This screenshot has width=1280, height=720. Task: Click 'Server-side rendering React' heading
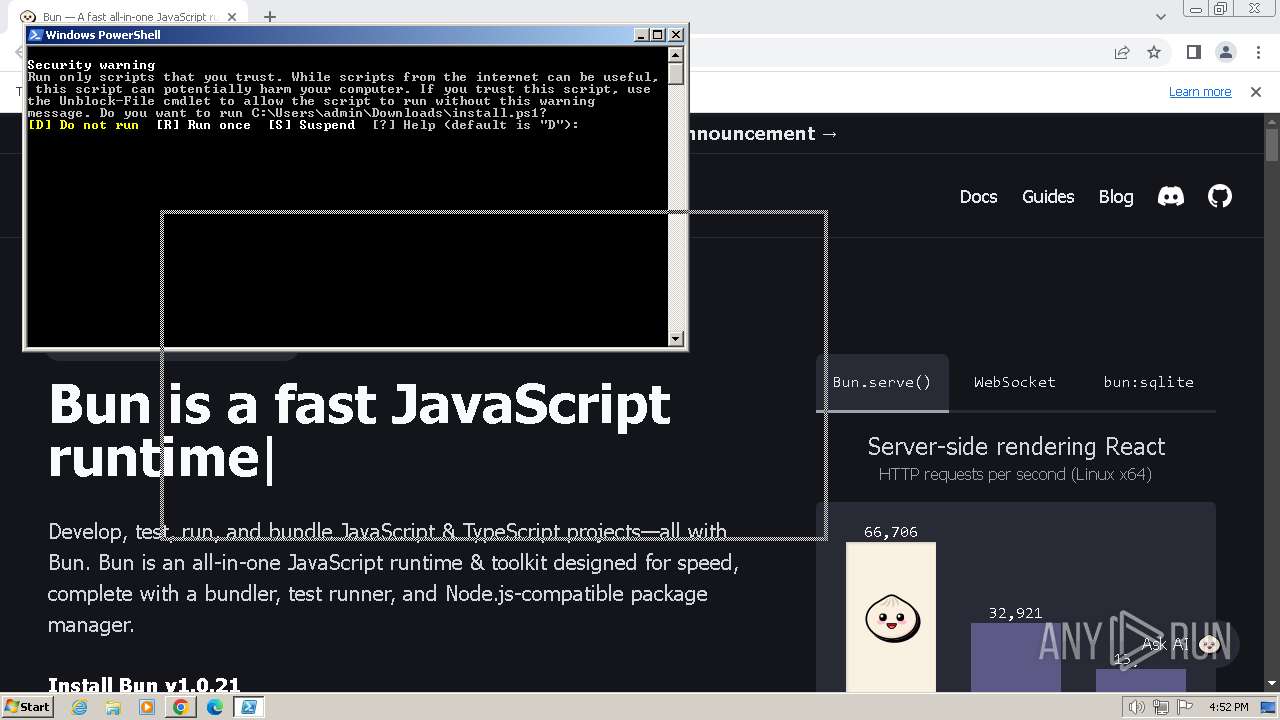click(x=1016, y=447)
